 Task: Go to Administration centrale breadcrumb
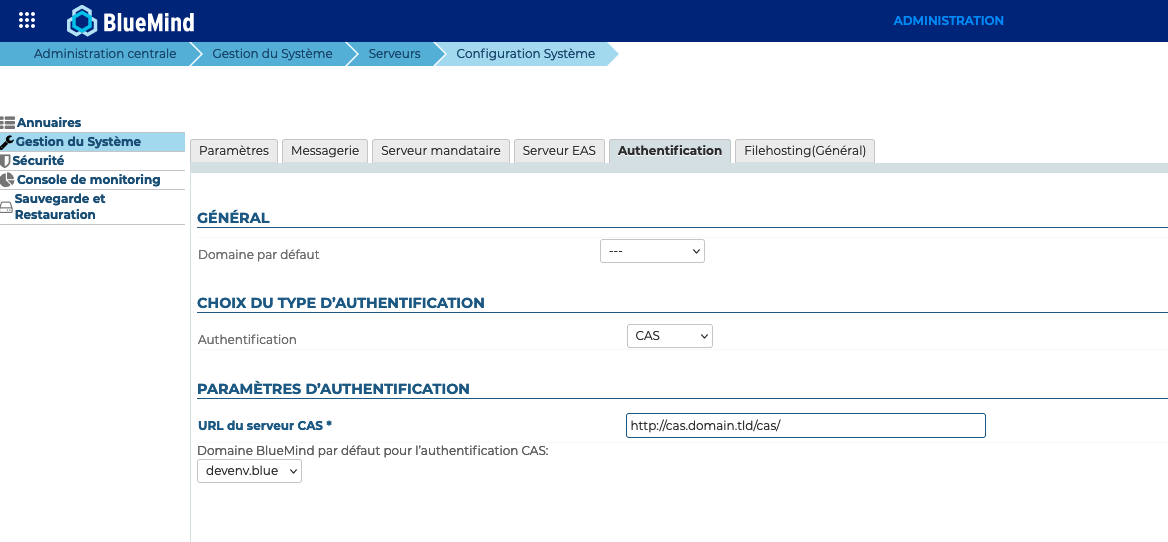click(105, 54)
